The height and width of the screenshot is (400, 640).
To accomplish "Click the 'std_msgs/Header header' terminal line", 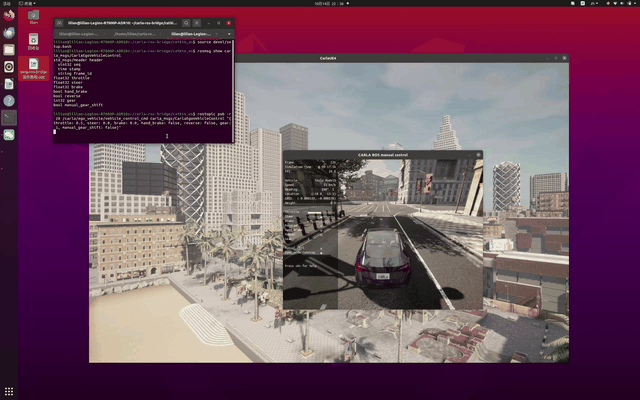I will click(78, 60).
